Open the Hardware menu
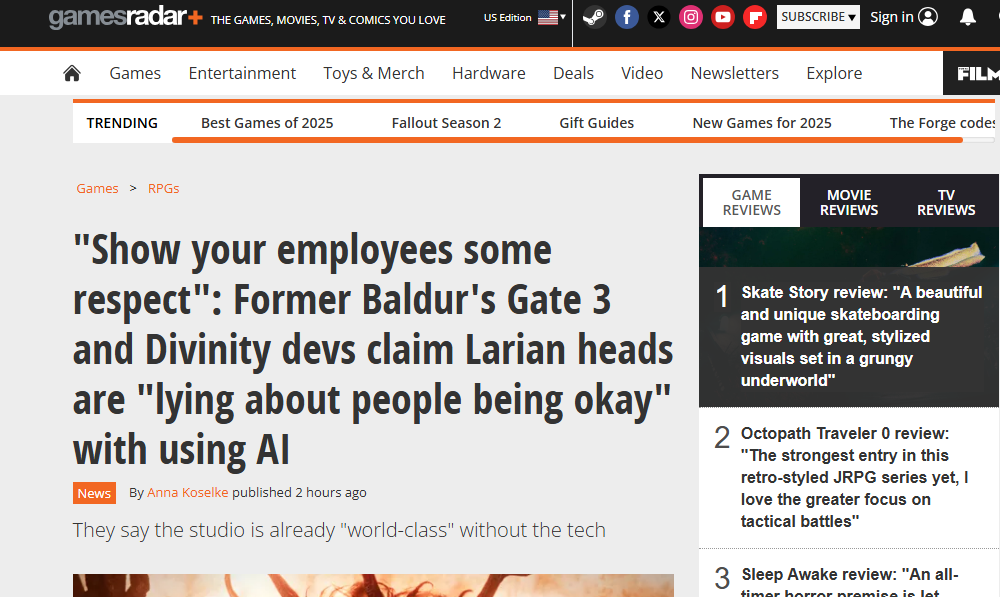The image size is (1000, 597). tap(489, 73)
